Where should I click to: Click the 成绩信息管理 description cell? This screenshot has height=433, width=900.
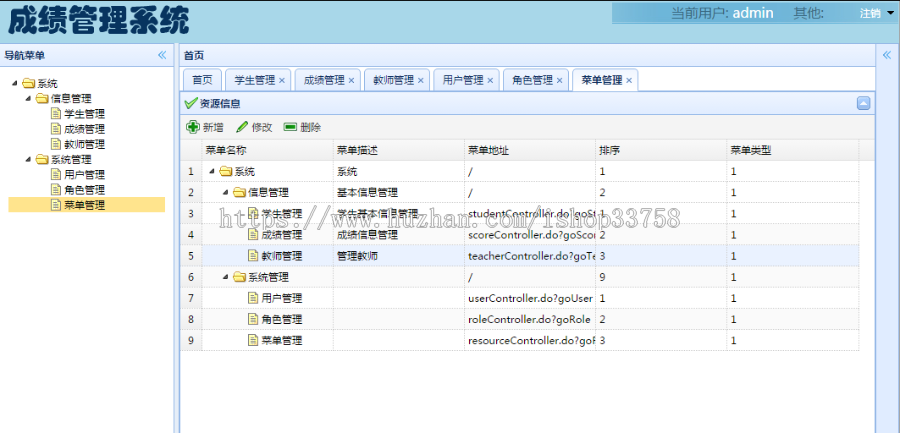pyautogui.click(x=399, y=235)
